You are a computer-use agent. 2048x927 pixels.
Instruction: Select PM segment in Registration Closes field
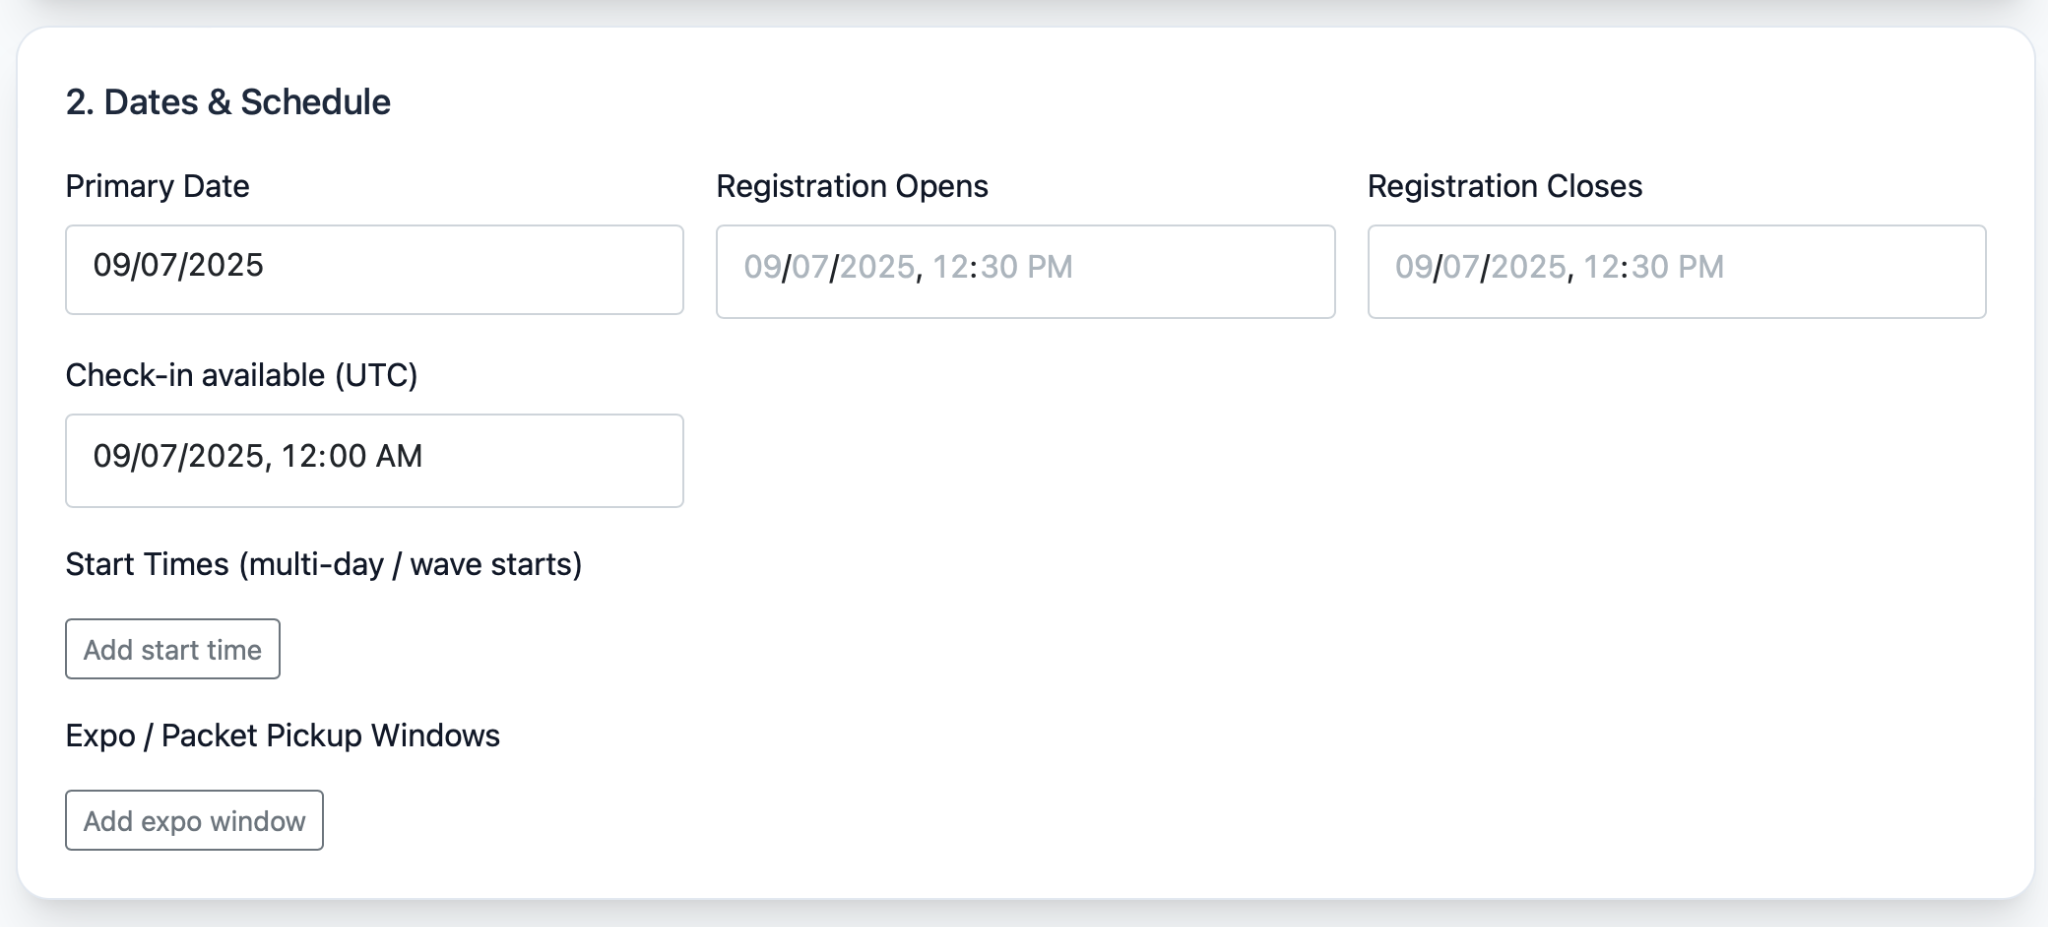click(x=1700, y=267)
